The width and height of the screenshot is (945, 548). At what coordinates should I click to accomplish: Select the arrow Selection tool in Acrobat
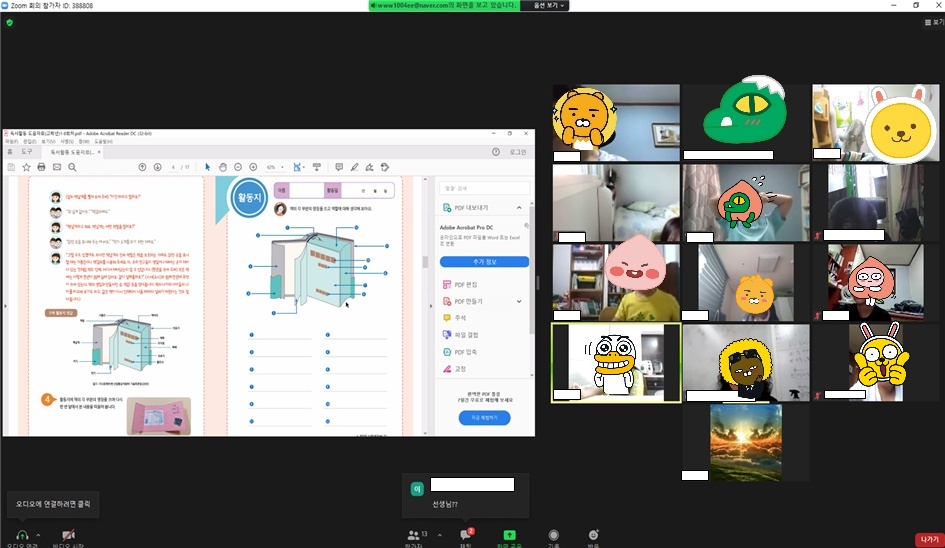coord(207,167)
